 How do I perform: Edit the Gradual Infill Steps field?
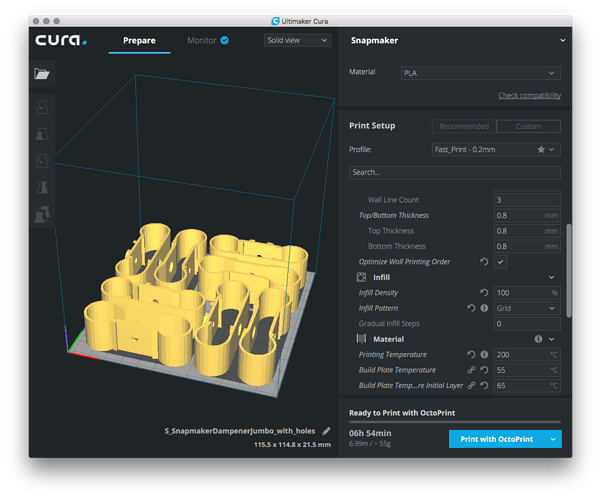527,324
